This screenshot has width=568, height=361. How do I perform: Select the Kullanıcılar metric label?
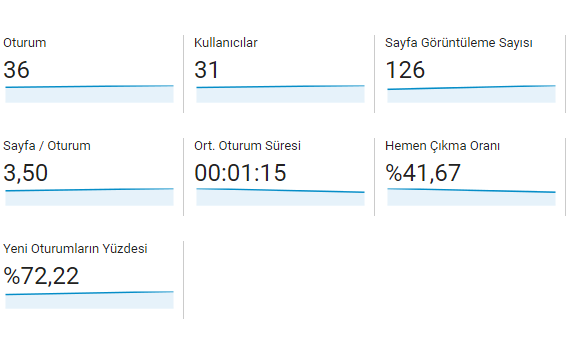click(226, 43)
